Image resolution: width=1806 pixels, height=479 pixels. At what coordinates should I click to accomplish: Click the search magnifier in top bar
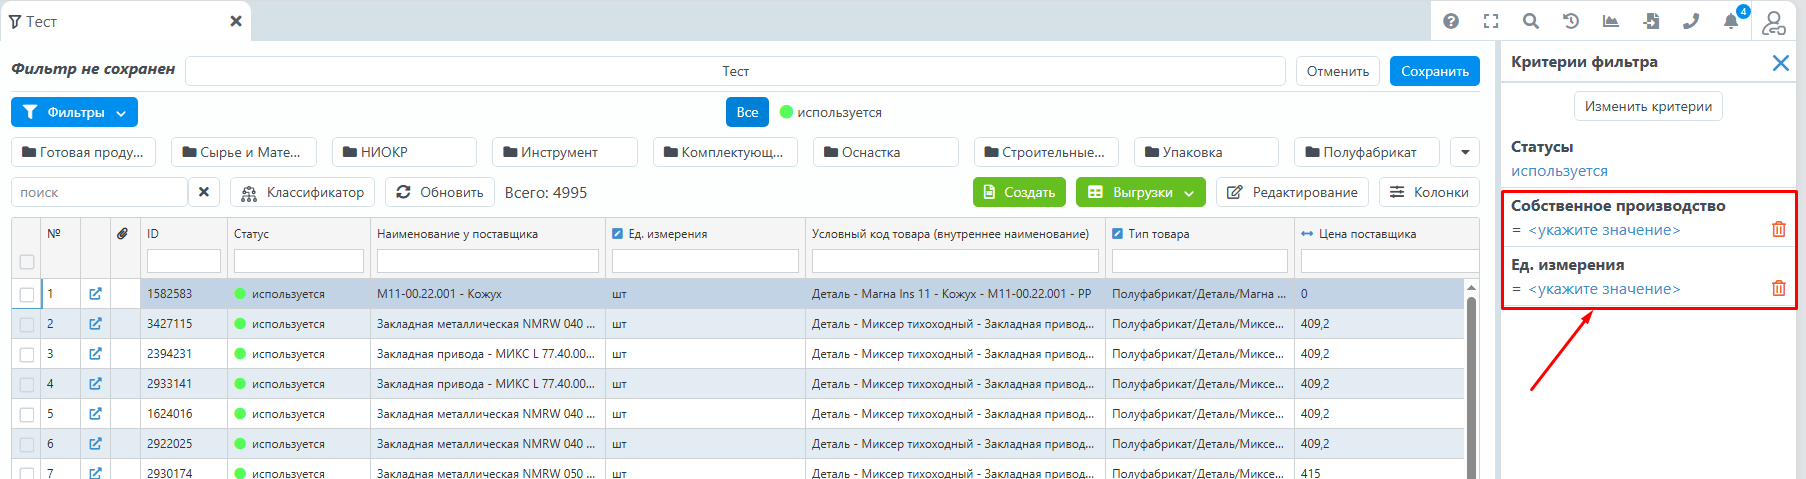click(1531, 21)
